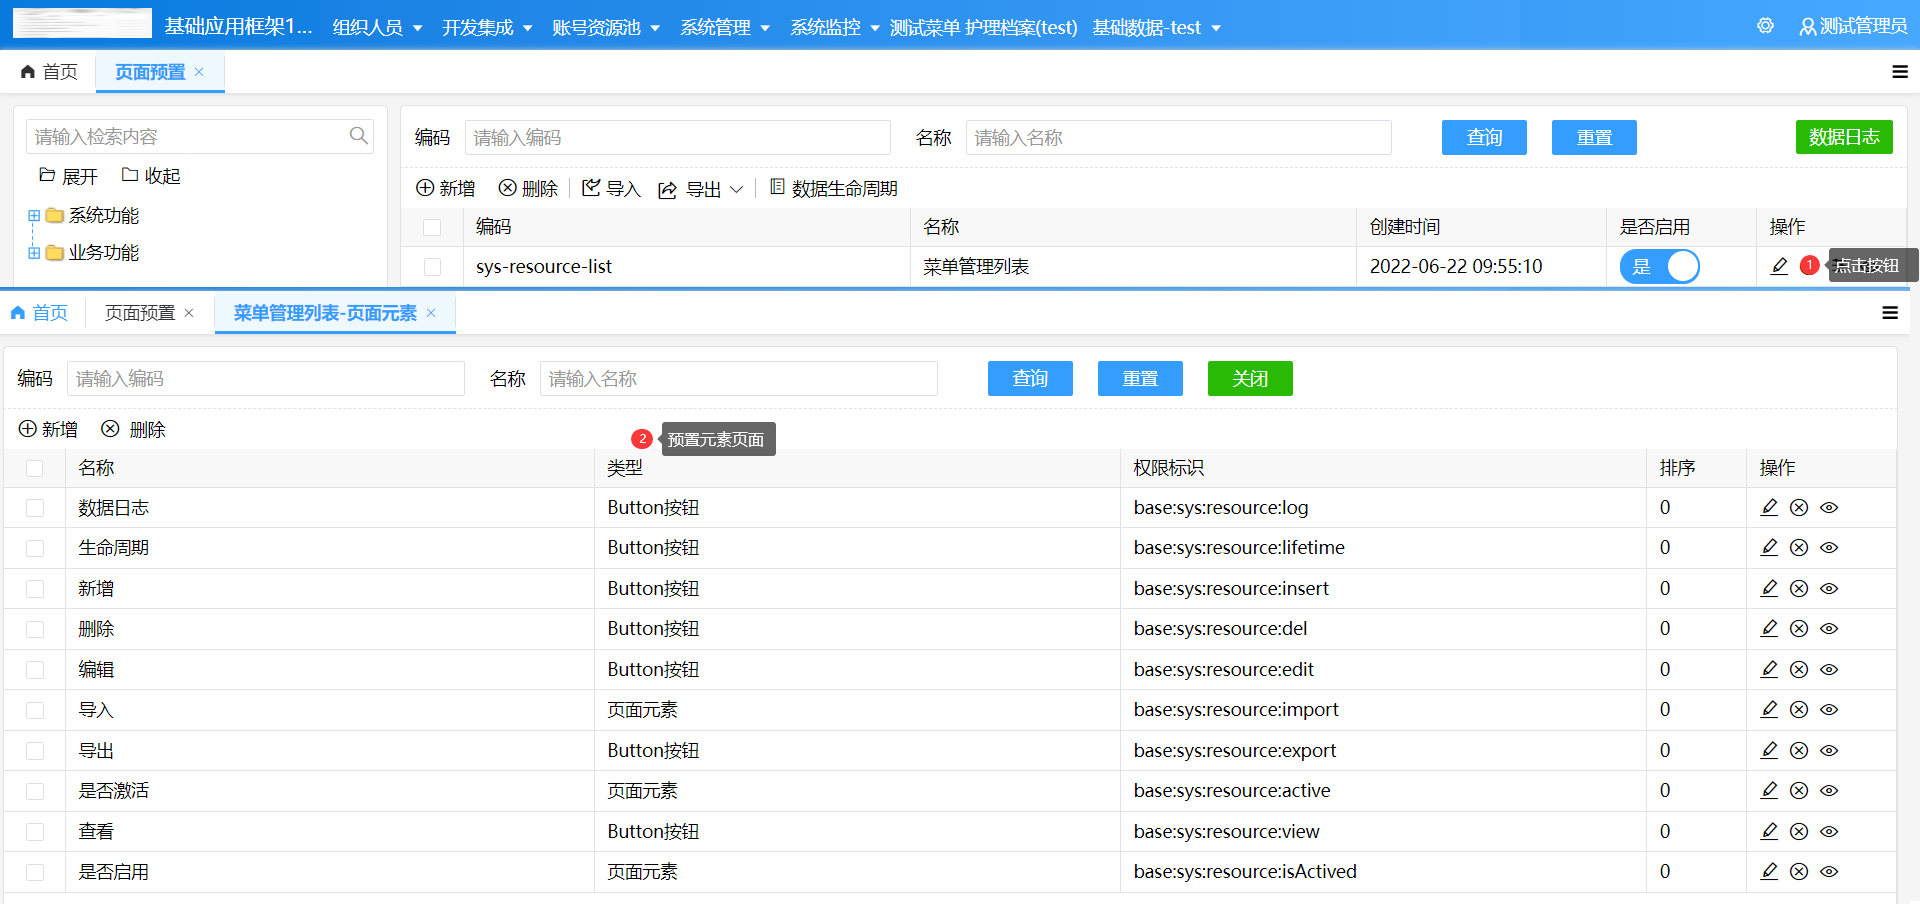
Task: Select the edit pencil for 数据日志 row
Action: [1769, 507]
